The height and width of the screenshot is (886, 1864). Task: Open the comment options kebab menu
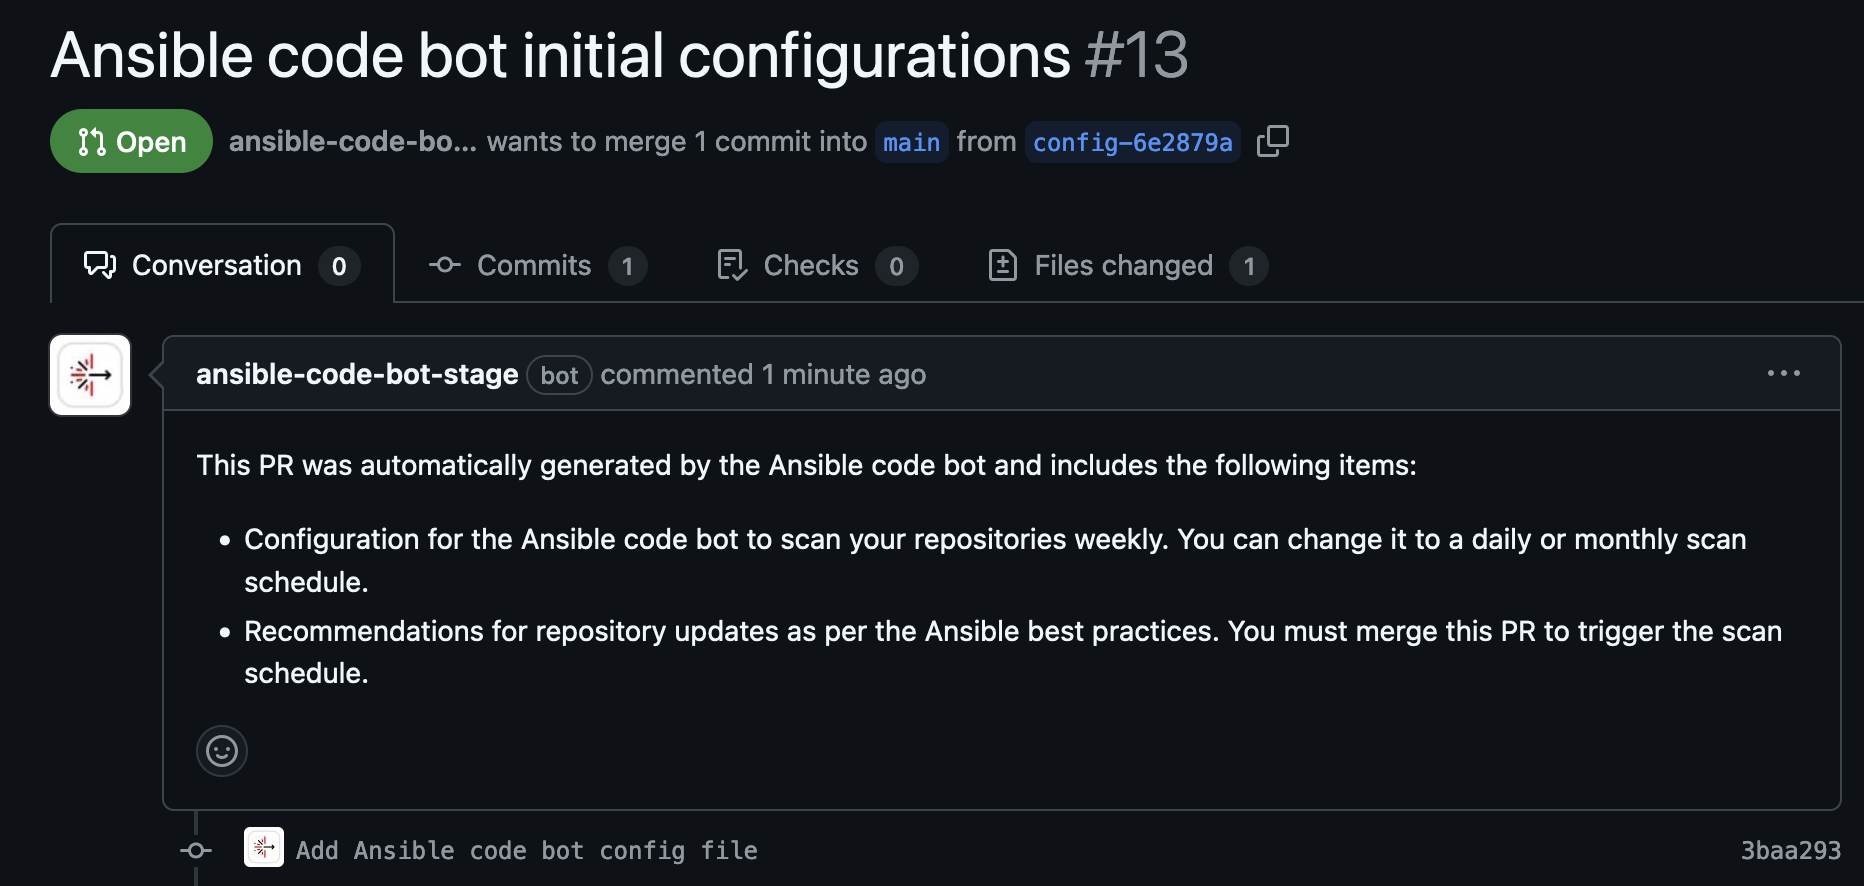(1786, 373)
